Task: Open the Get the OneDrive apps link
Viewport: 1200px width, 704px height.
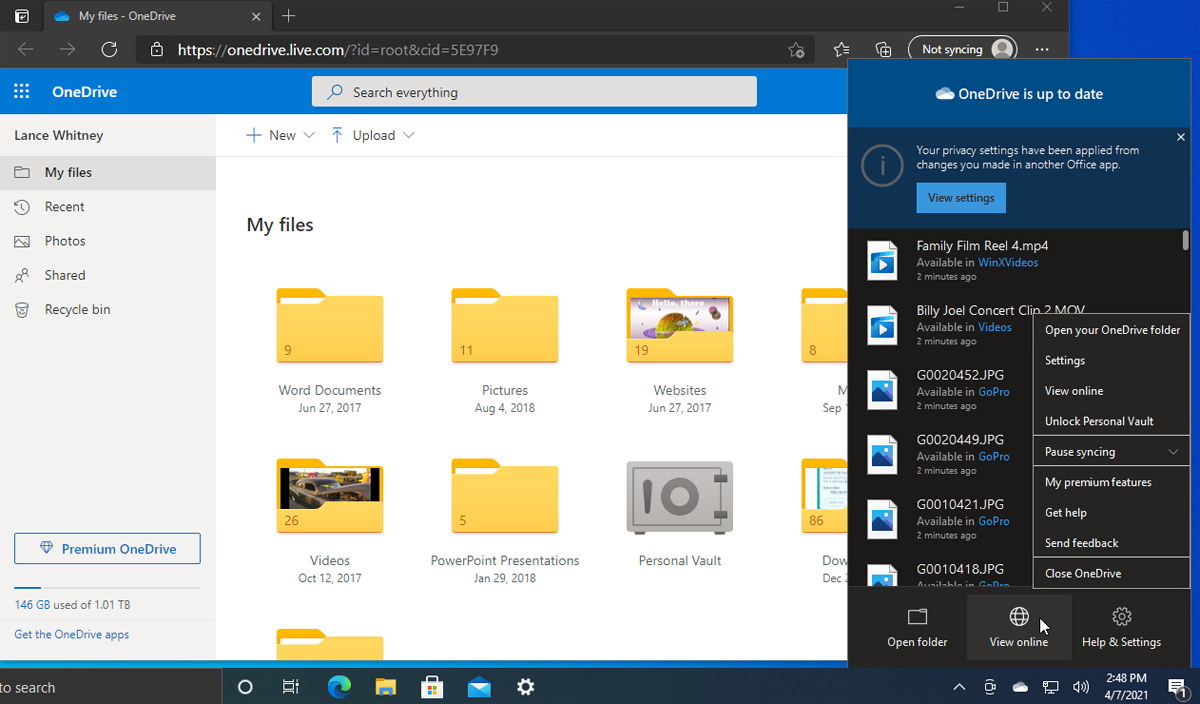Action: pyautogui.click(x=71, y=634)
